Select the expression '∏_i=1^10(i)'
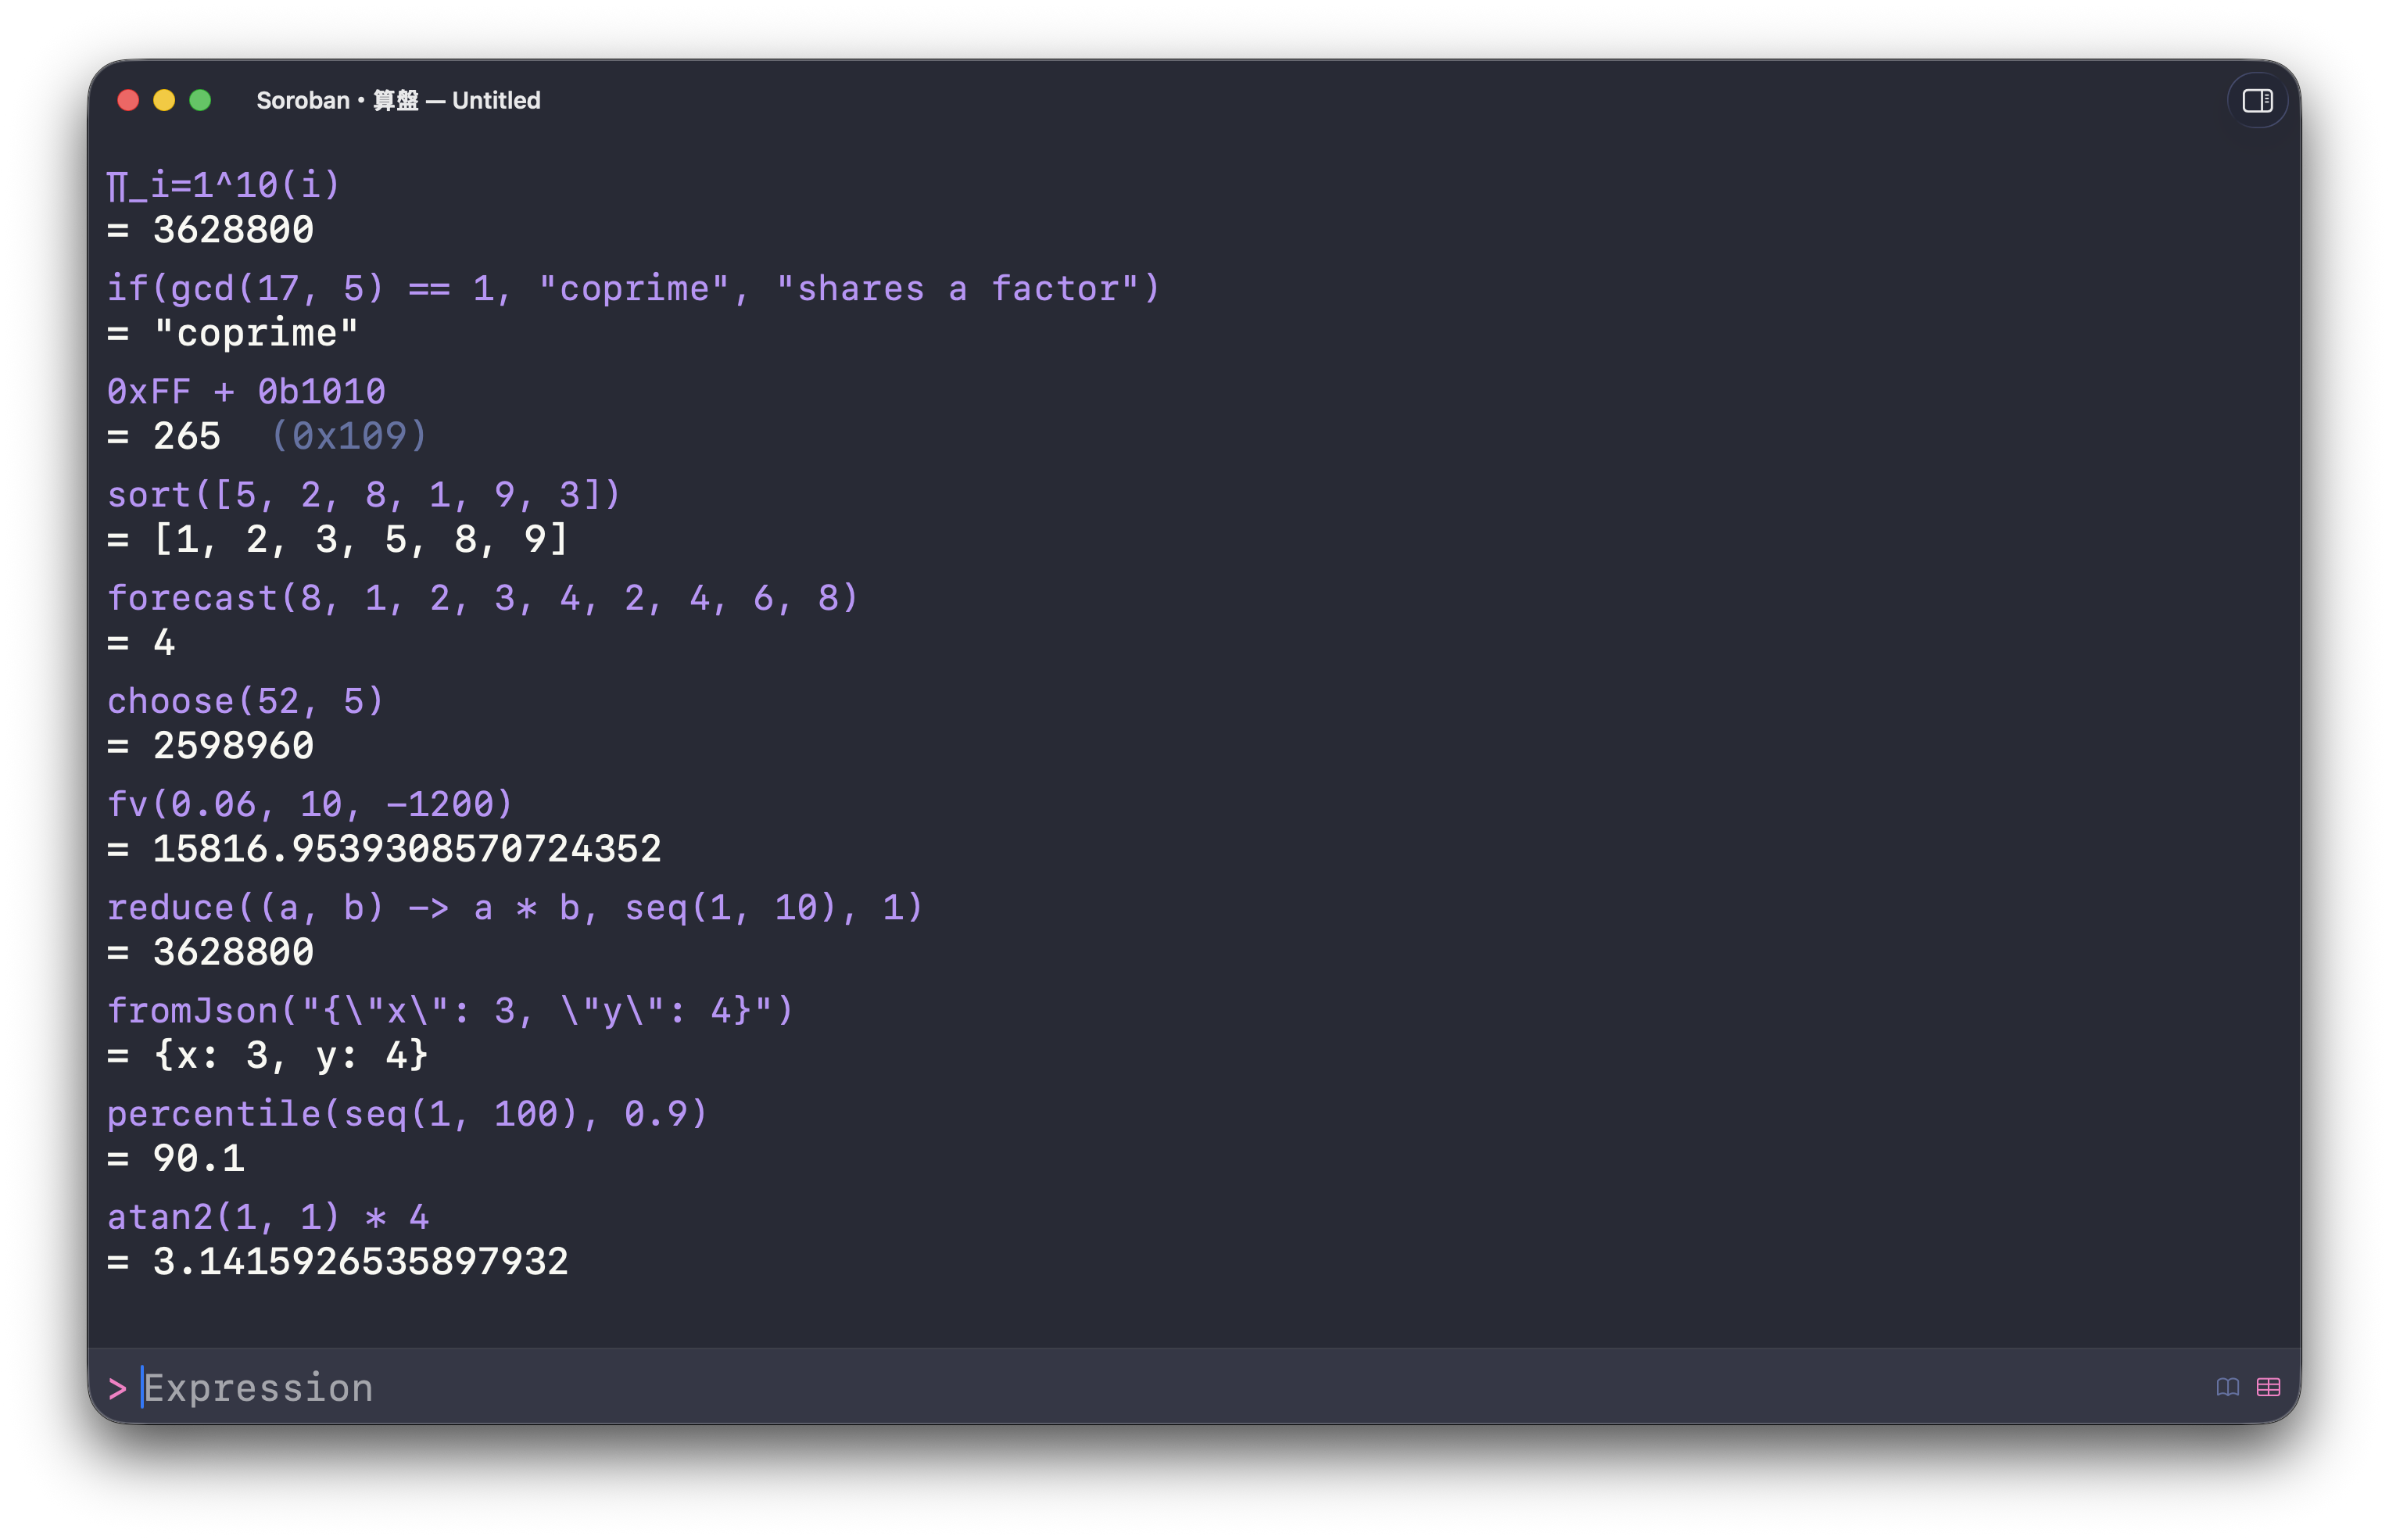Viewport: 2389px width, 1540px height. pos(224,185)
